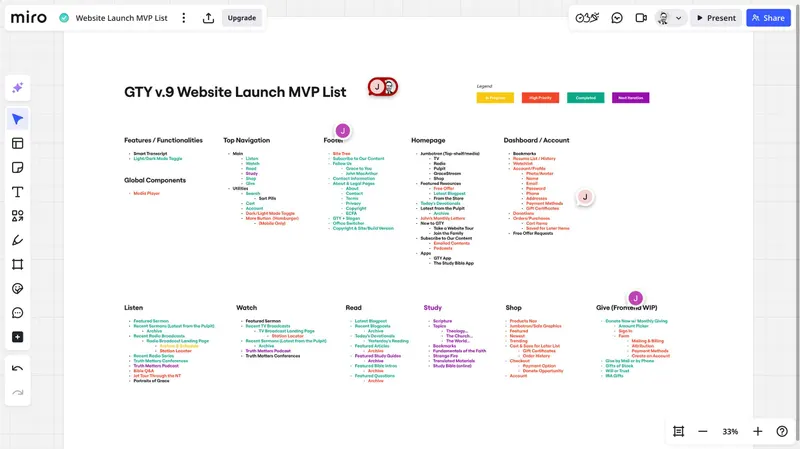Open board options three-dot menu

(184, 18)
